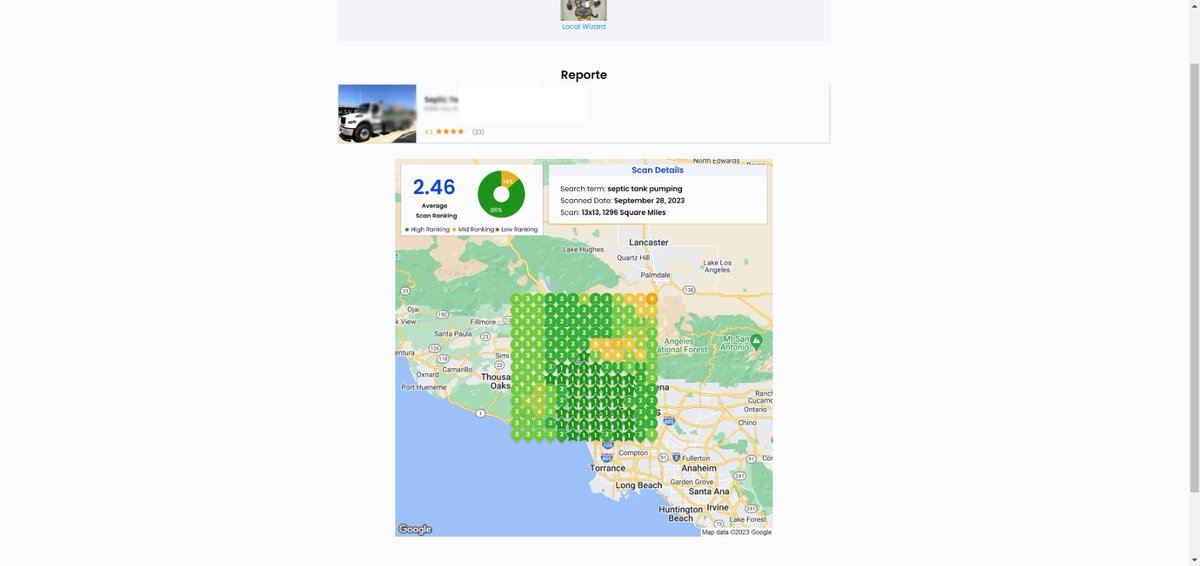Click the orange star rating
The image size is (1200, 566).
[x=450, y=132]
